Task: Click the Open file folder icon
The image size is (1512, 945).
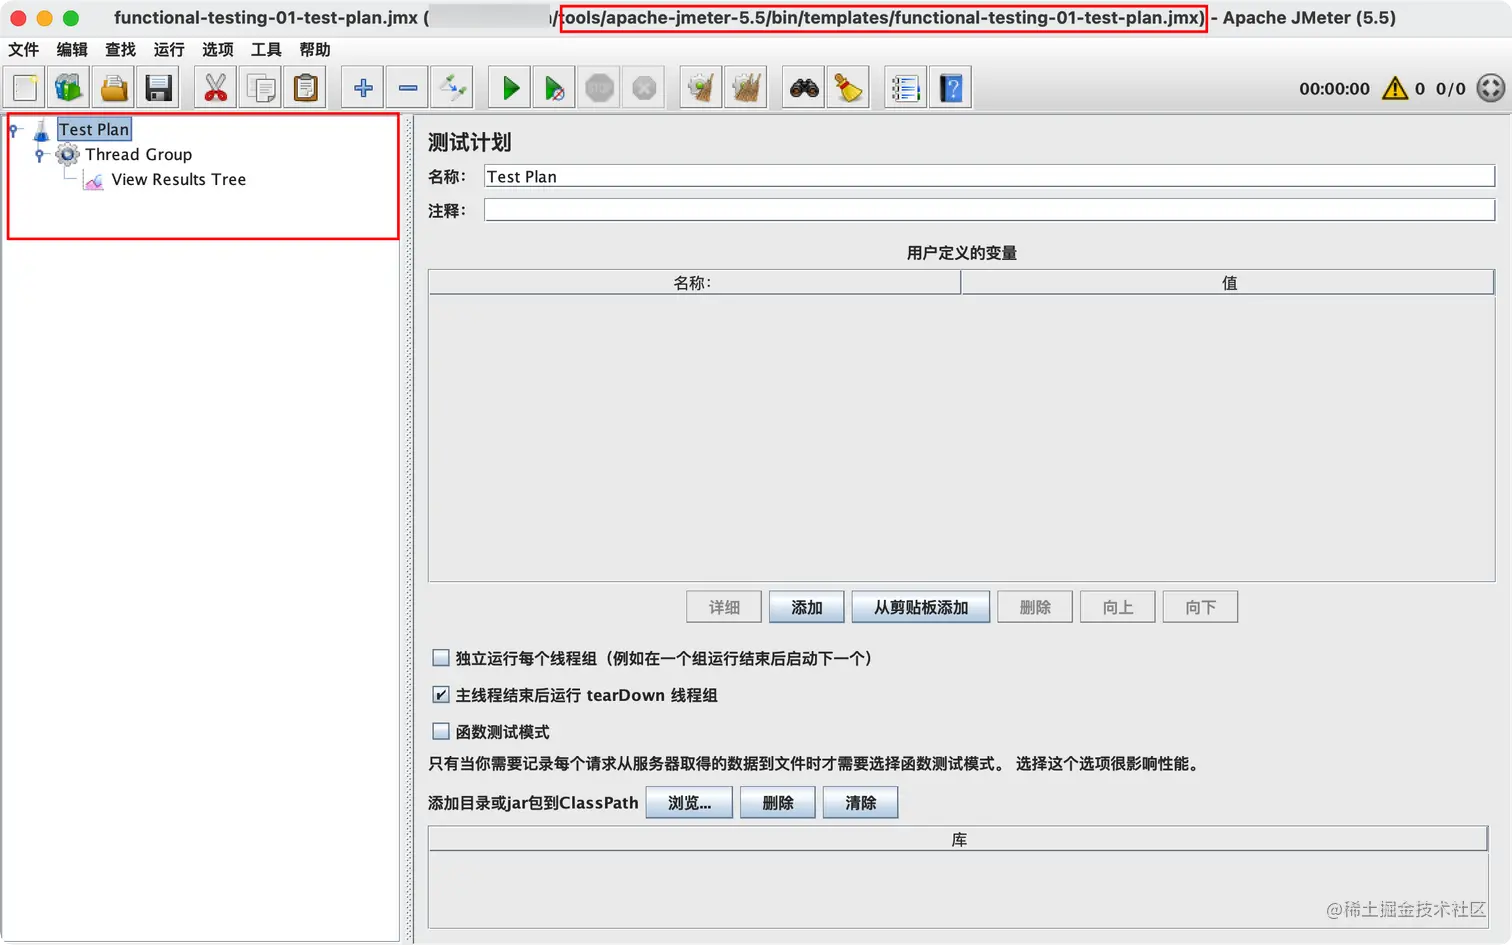Action: click(x=114, y=88)
